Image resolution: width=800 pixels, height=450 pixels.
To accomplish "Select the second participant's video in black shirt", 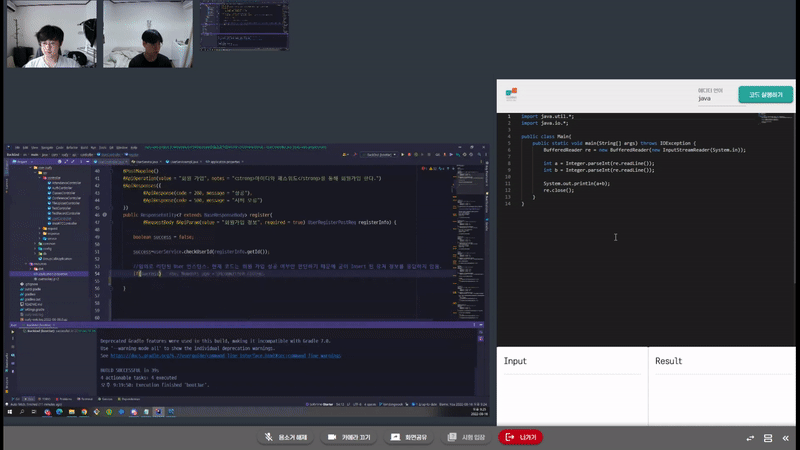I will [148, 34].
